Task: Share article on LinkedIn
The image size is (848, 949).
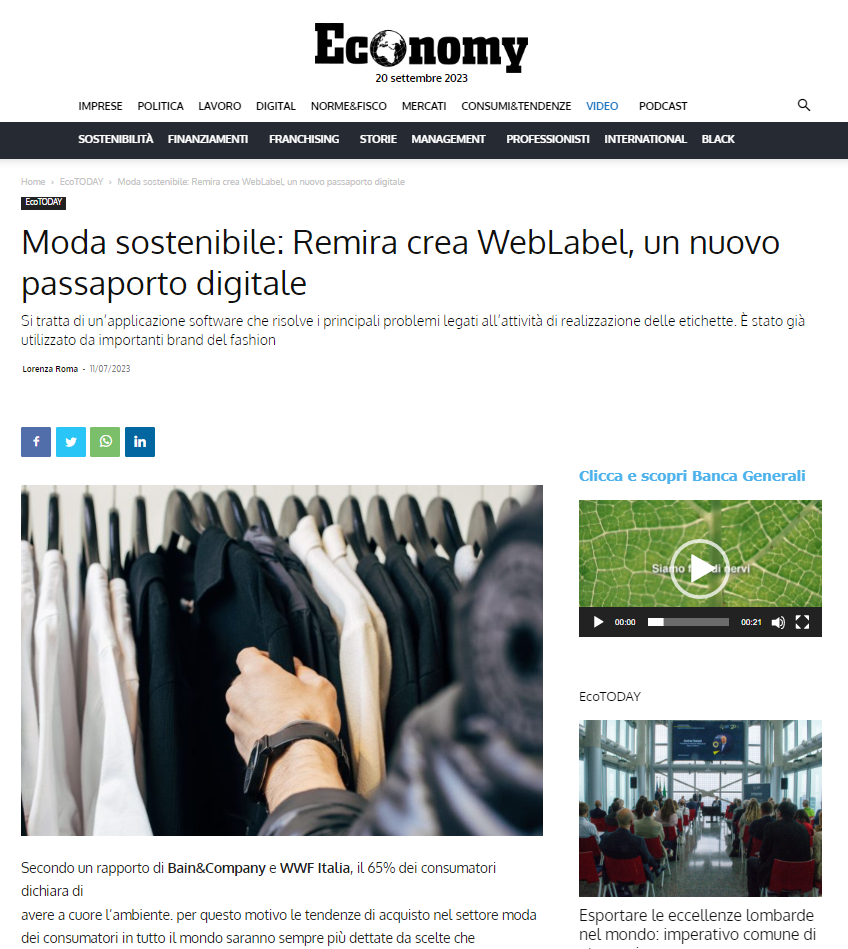Action: click(140, 442)
